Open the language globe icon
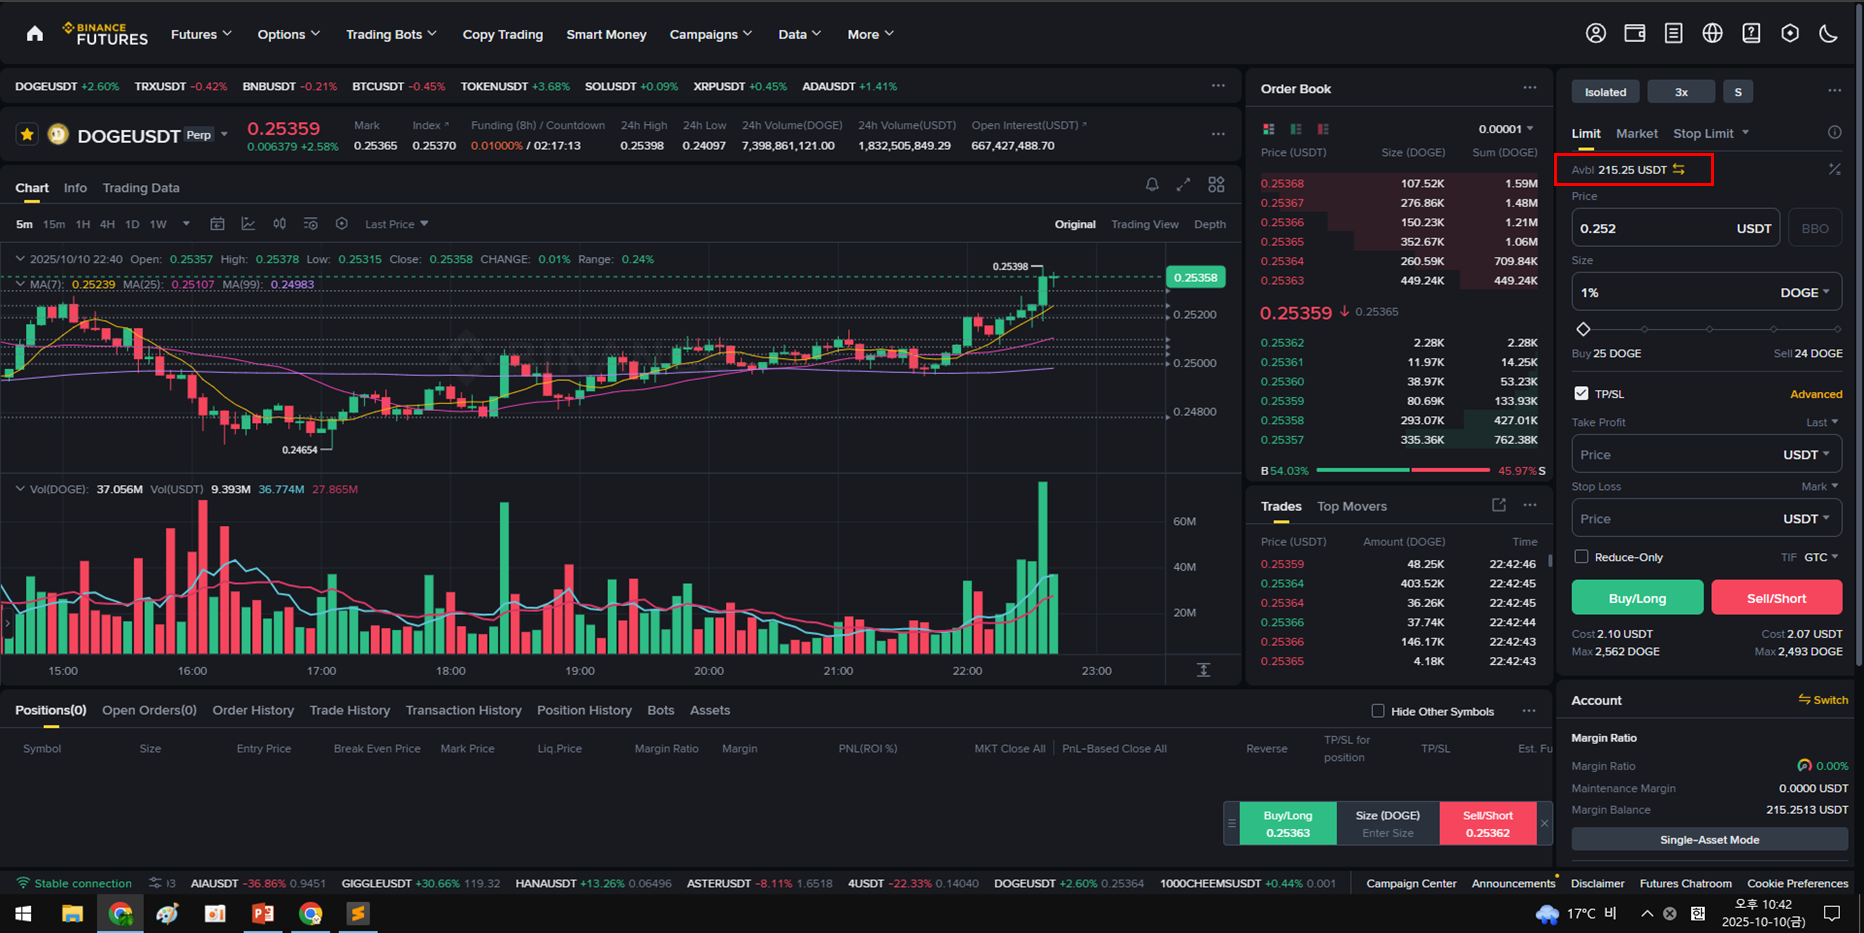Screen dimensions: 1864x933 tap(1712, 33)
